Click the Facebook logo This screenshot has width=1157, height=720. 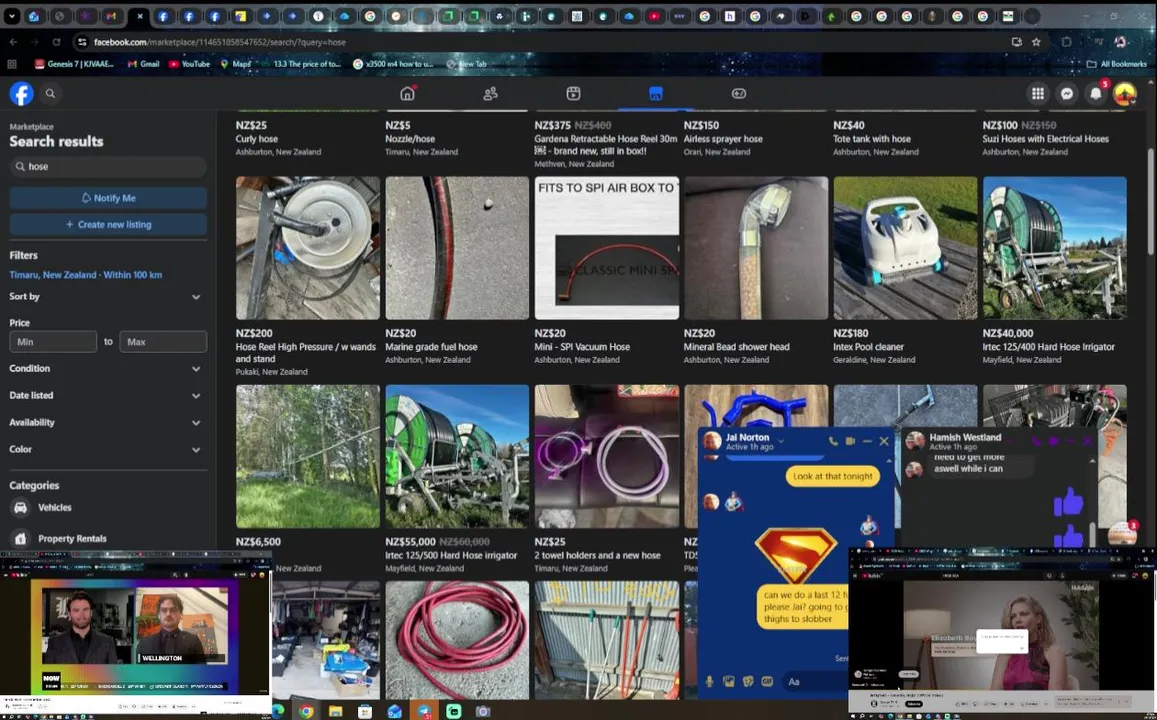click(21, 94)
